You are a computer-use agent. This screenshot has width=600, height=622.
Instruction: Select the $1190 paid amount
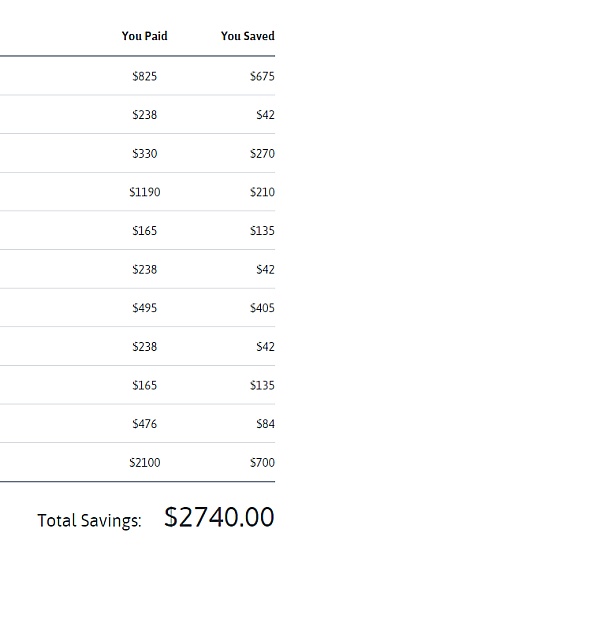pyautogui.click(x=144, y=192)
